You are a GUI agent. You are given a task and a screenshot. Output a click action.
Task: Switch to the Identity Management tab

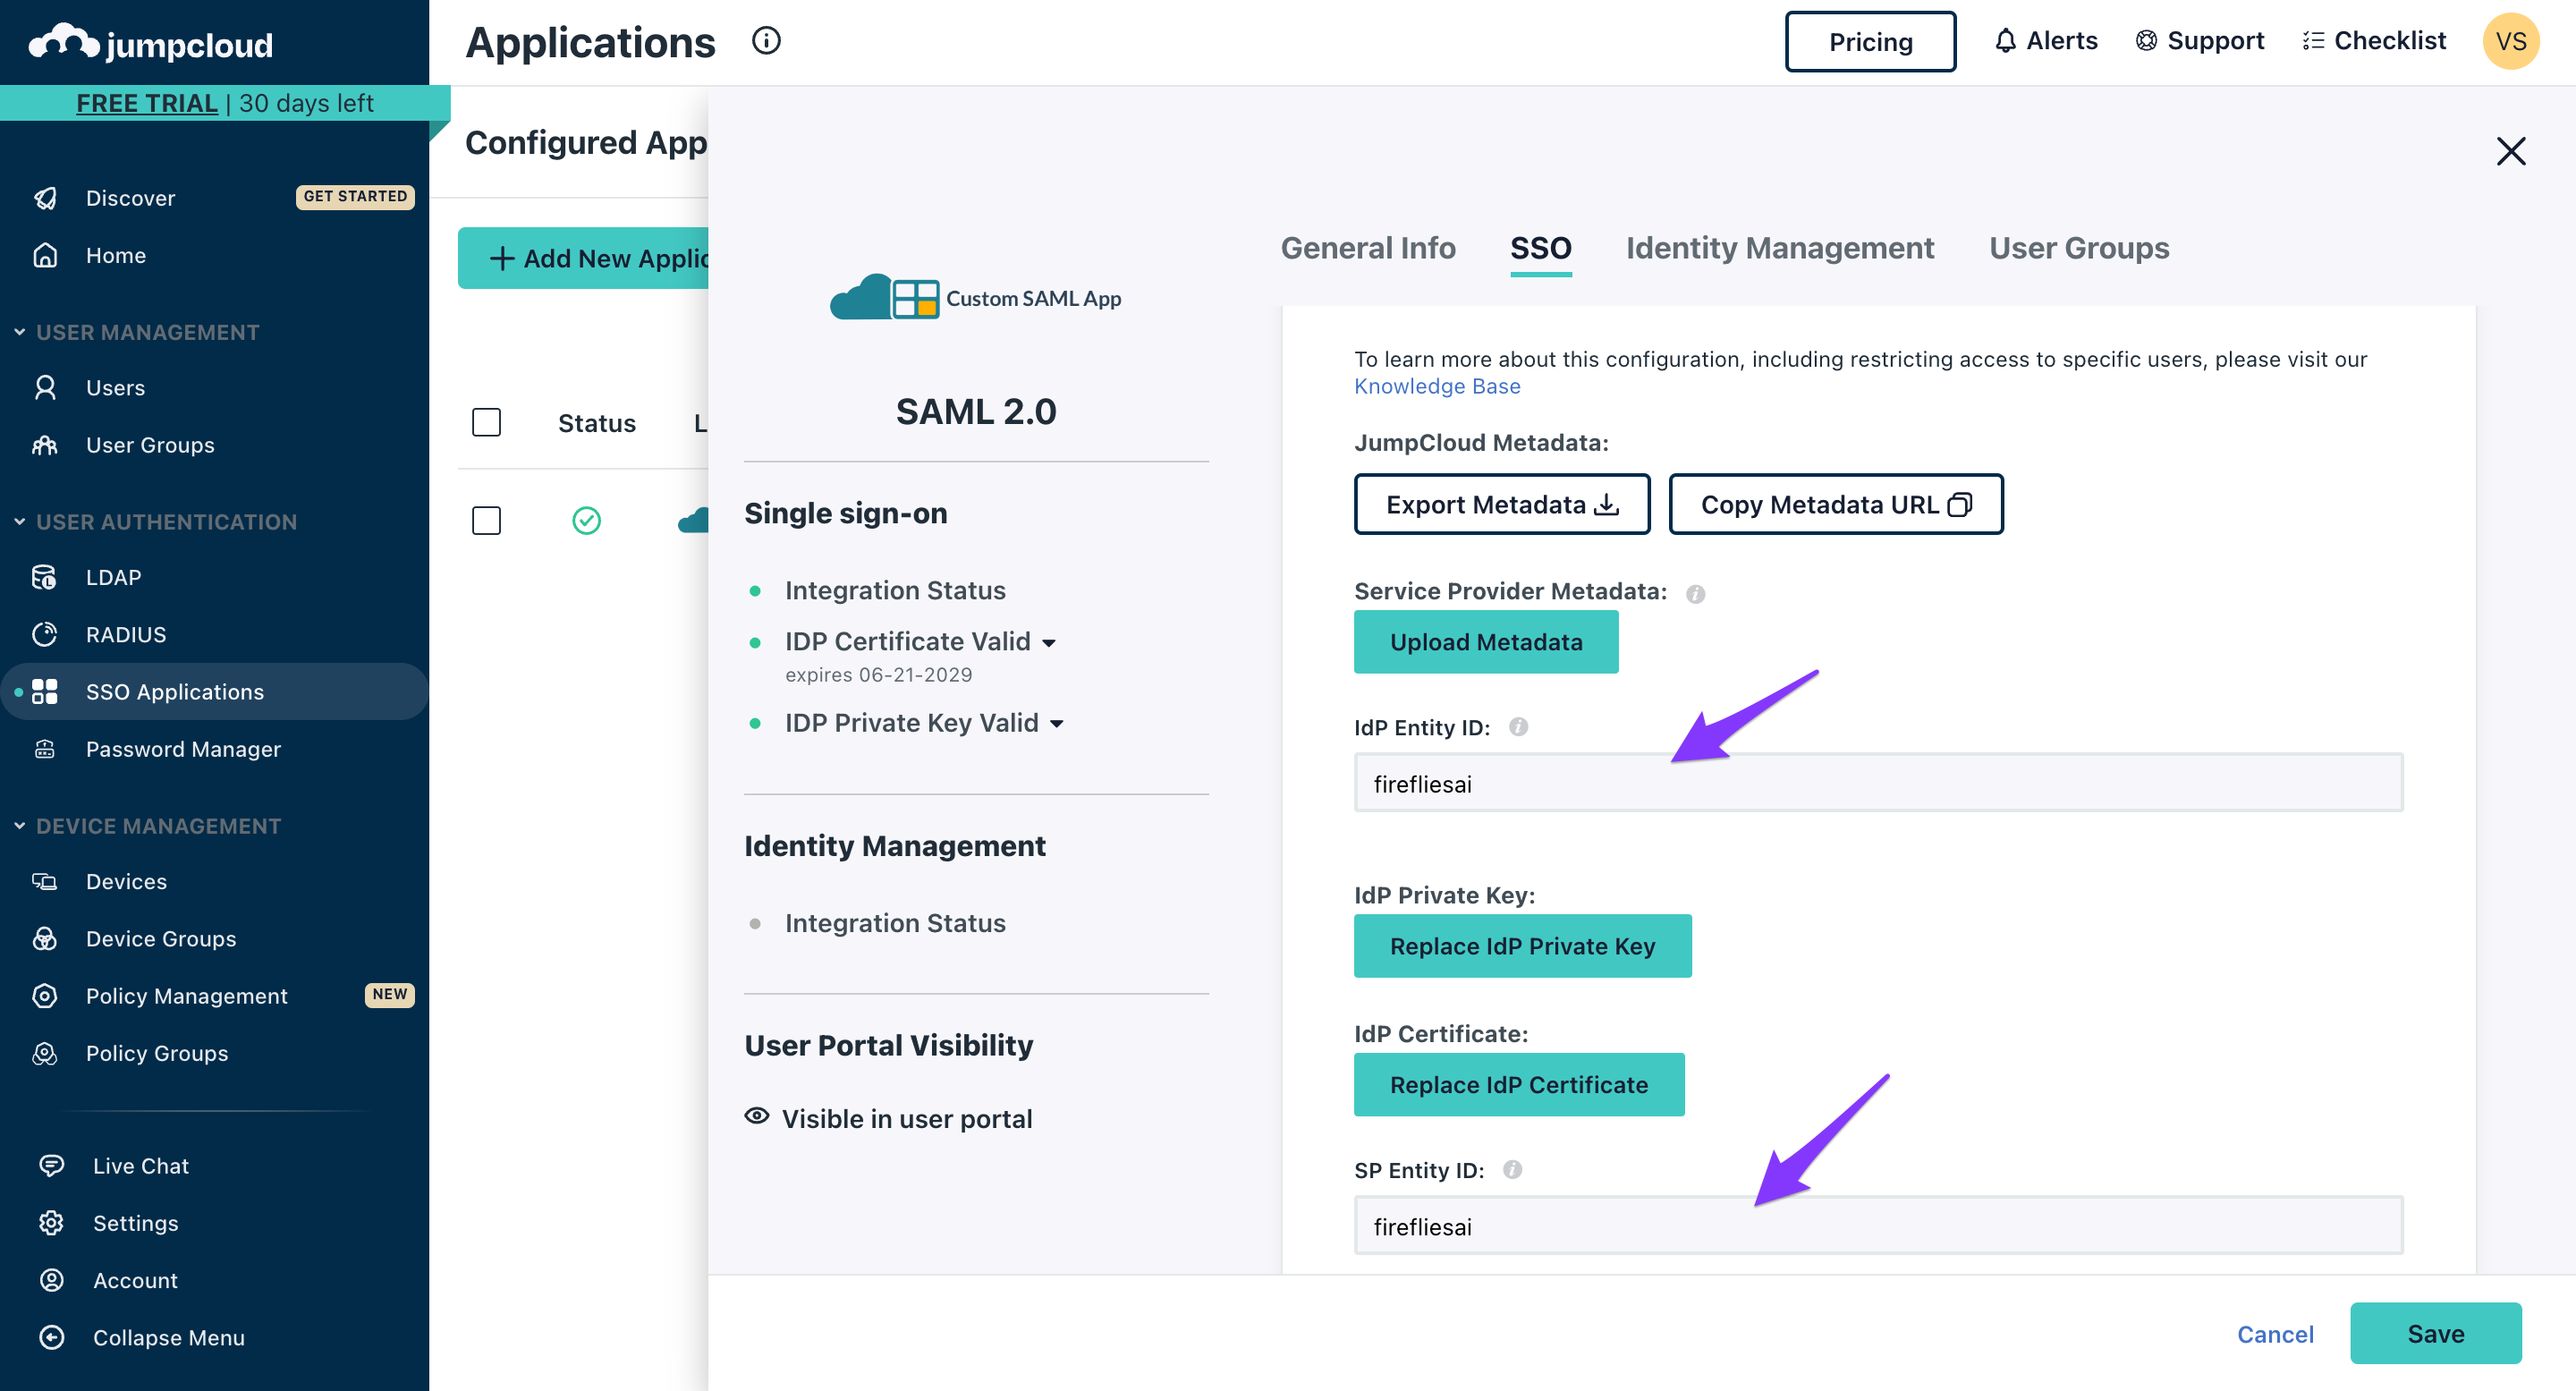coord(1779,248)
